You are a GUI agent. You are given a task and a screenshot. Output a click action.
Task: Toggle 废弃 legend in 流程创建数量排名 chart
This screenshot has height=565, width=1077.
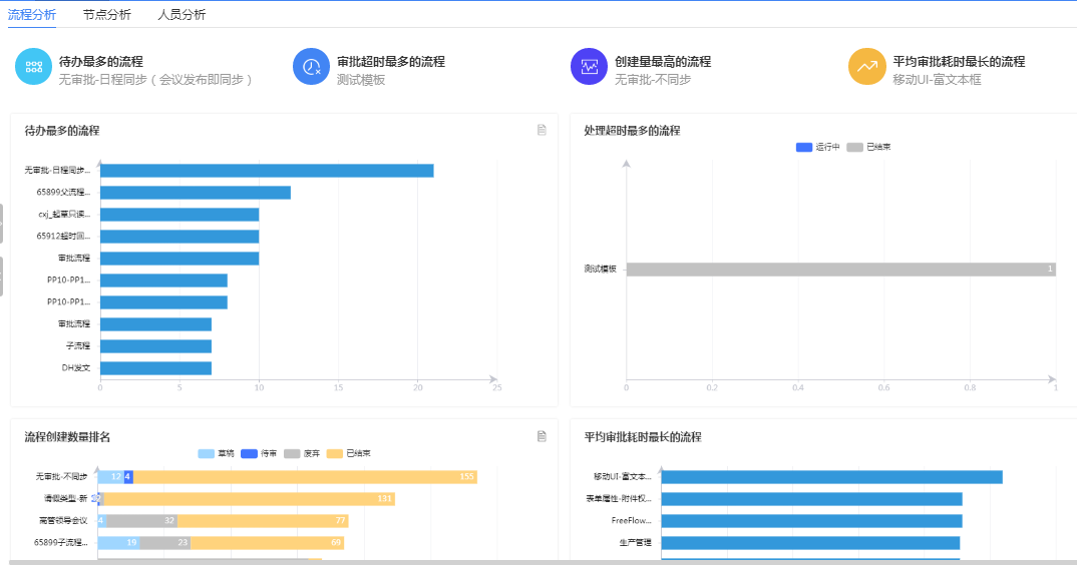coord(302,453)
